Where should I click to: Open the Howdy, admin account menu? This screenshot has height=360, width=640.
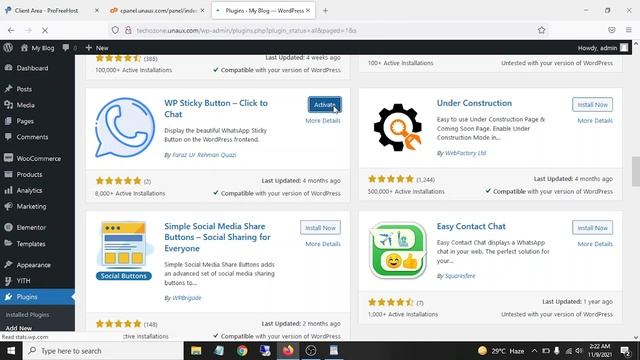(602, 48)
